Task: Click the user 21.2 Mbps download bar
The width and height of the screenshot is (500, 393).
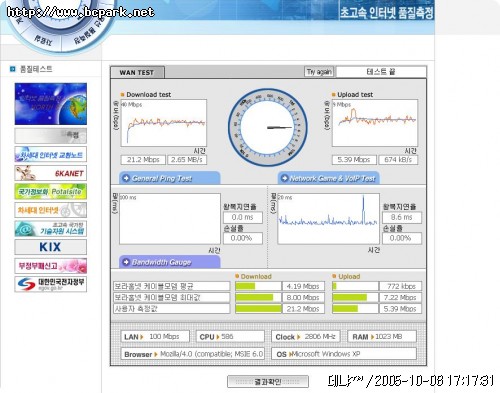Action: click(258, 309)
